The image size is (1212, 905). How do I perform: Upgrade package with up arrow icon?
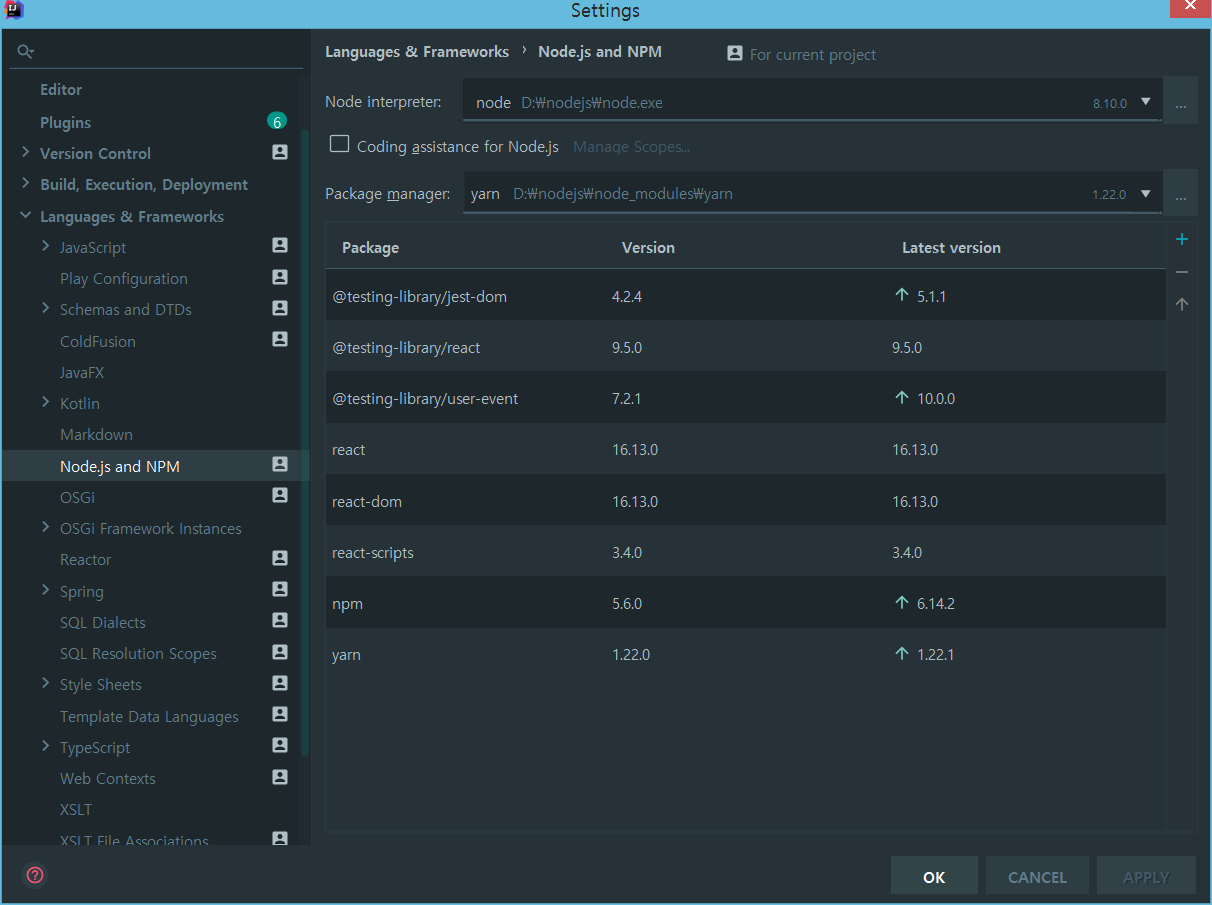(x=1182, y=304)
